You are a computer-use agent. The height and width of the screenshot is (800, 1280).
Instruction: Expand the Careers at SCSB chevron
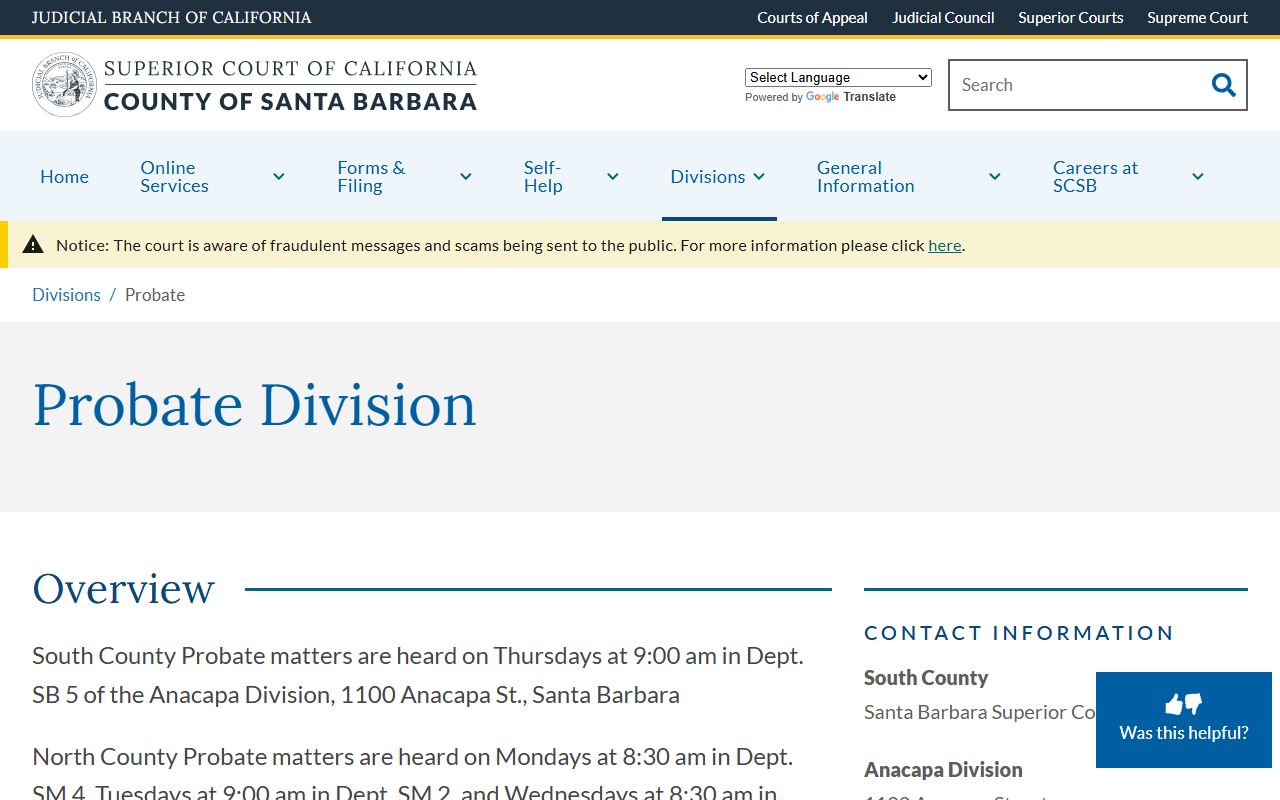(1198, 177)
